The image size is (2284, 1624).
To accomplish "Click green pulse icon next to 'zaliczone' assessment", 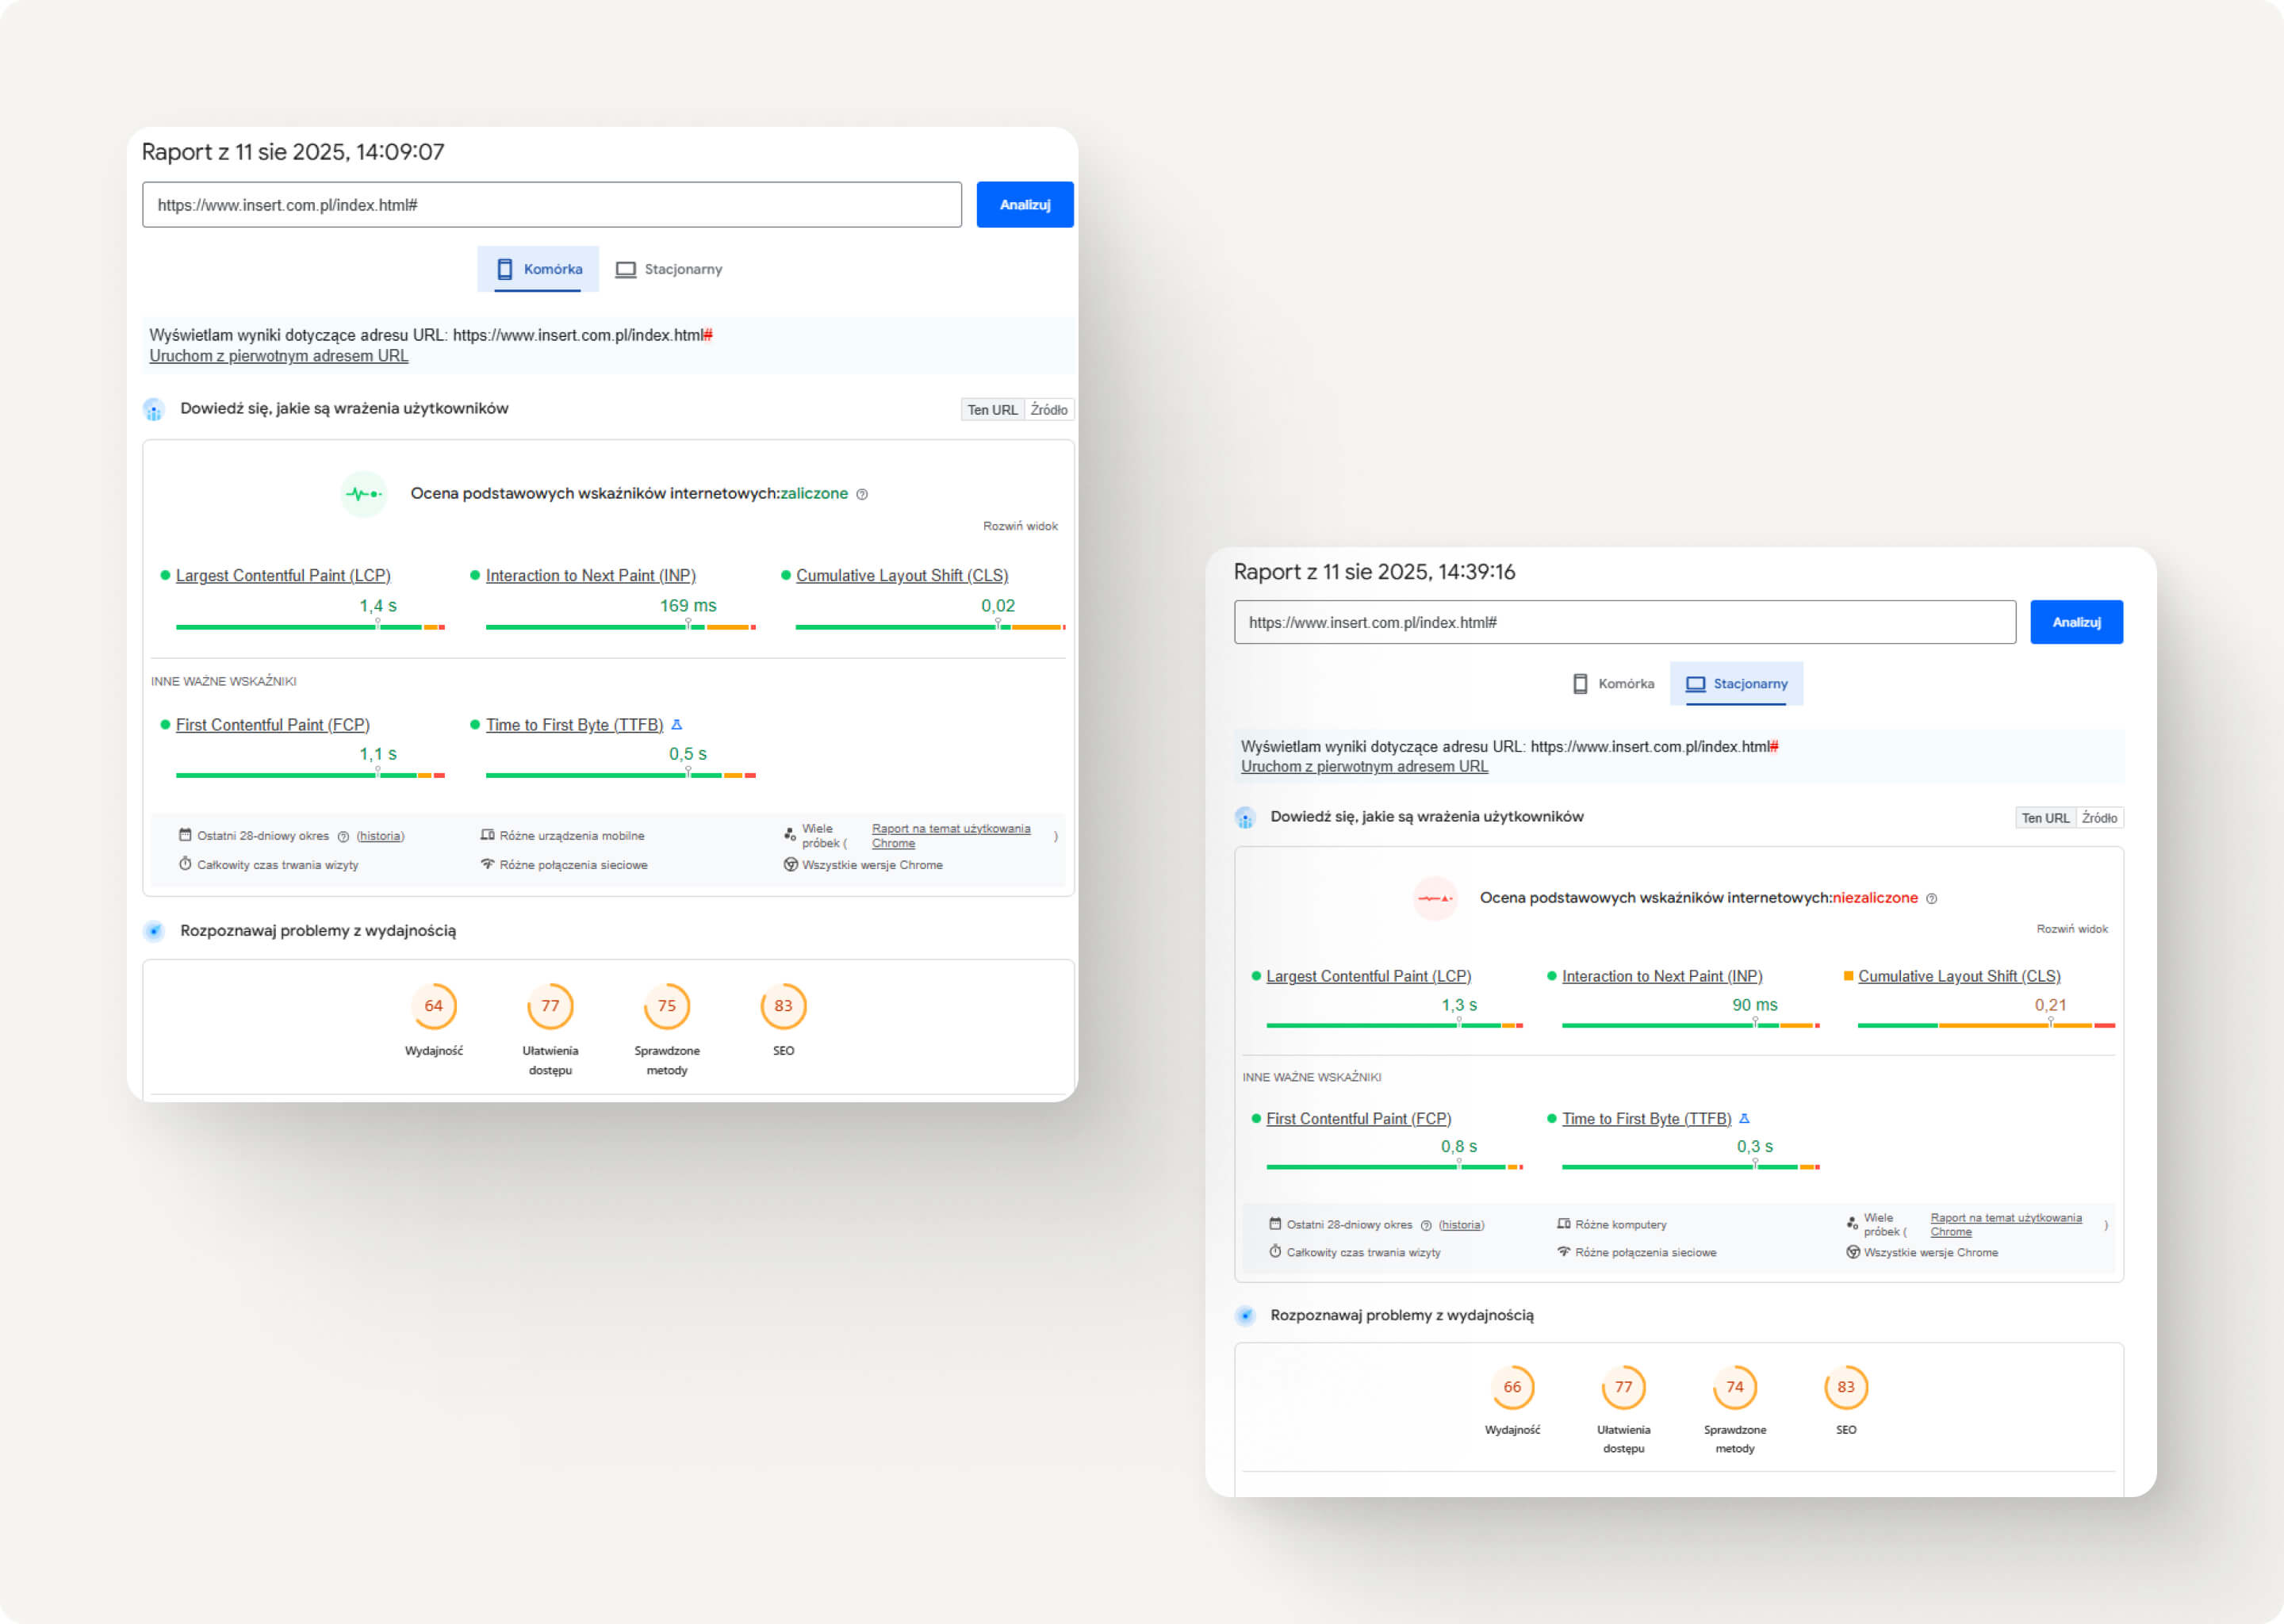I will [x=364, y=494].
